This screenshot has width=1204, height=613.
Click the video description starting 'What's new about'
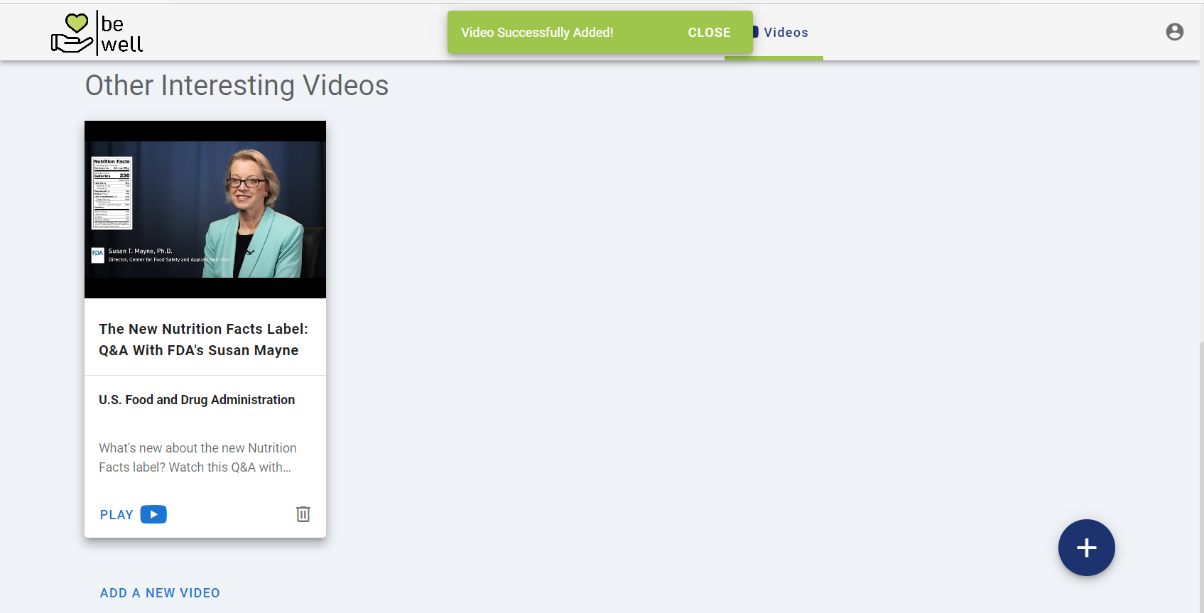pyautogui.click(x=198, y=458)
